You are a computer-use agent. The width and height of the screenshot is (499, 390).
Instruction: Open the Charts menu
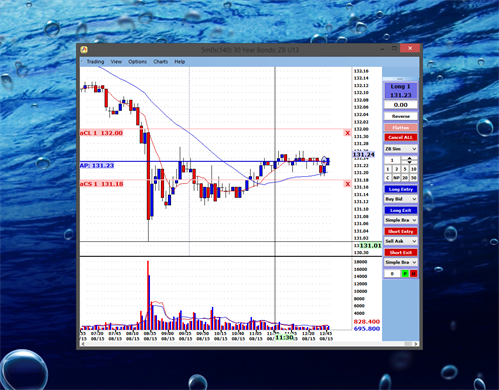point(161,62)
